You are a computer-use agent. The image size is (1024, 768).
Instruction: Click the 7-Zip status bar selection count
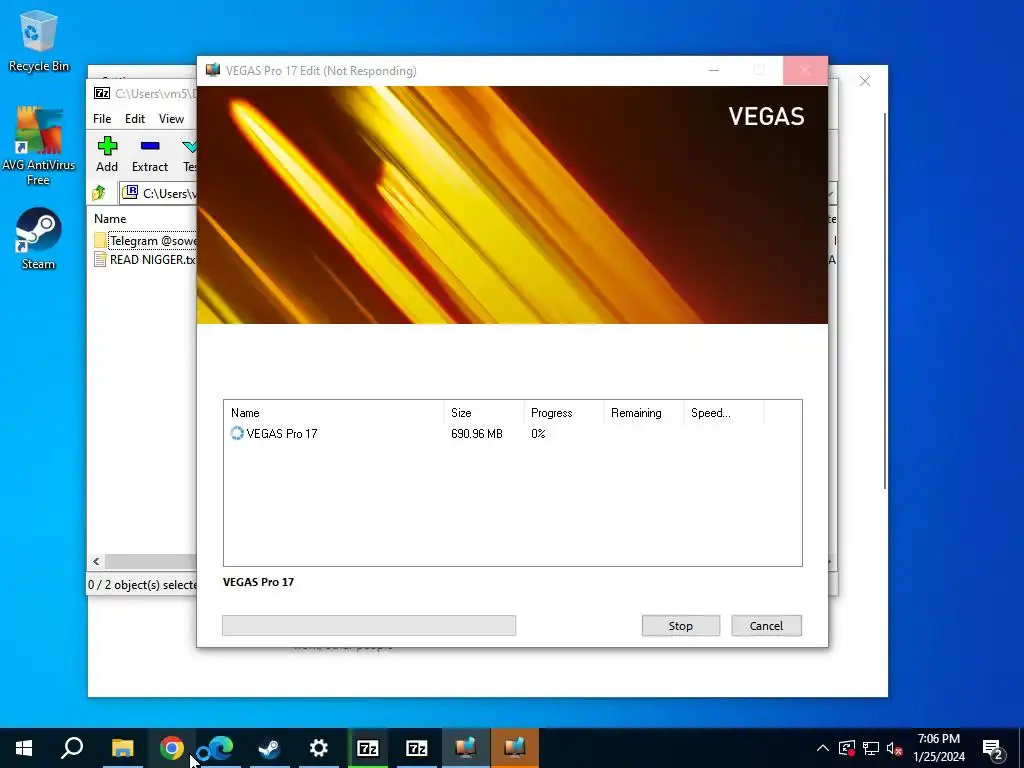pos(142,585)
